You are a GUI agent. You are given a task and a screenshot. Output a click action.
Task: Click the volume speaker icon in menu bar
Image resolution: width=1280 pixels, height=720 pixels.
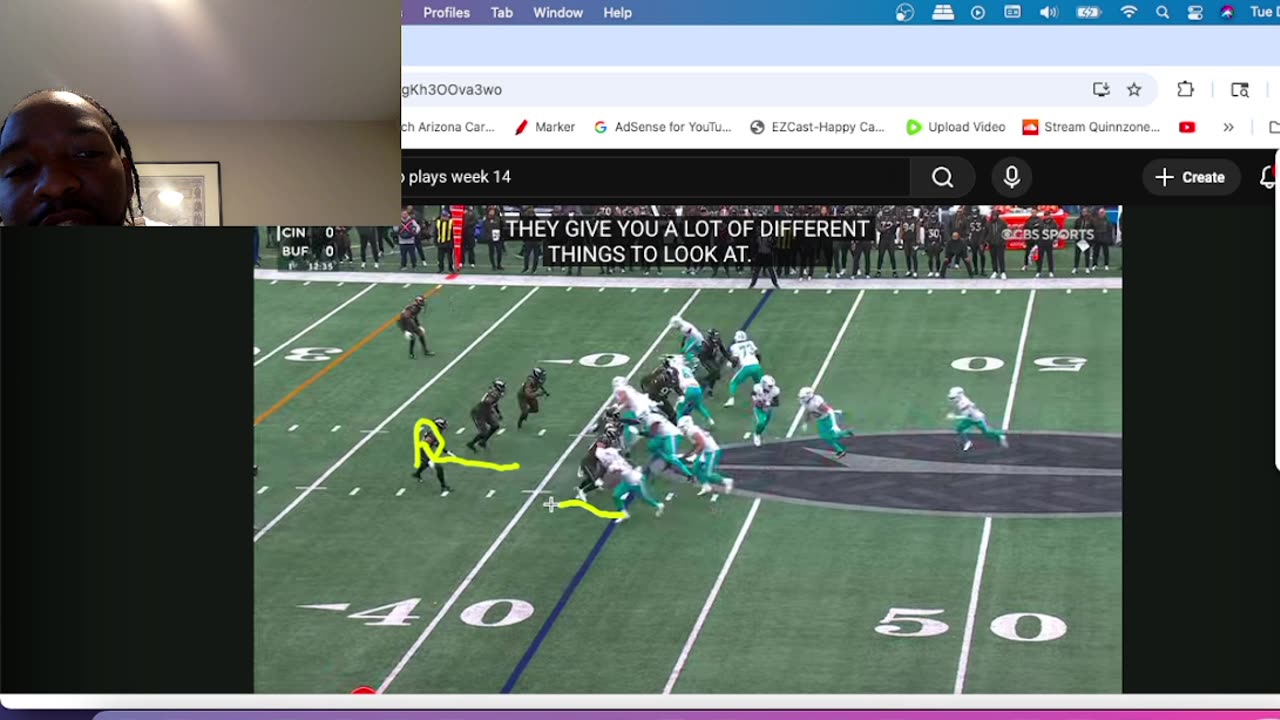pyautogui.click(x=1048, y=13)
